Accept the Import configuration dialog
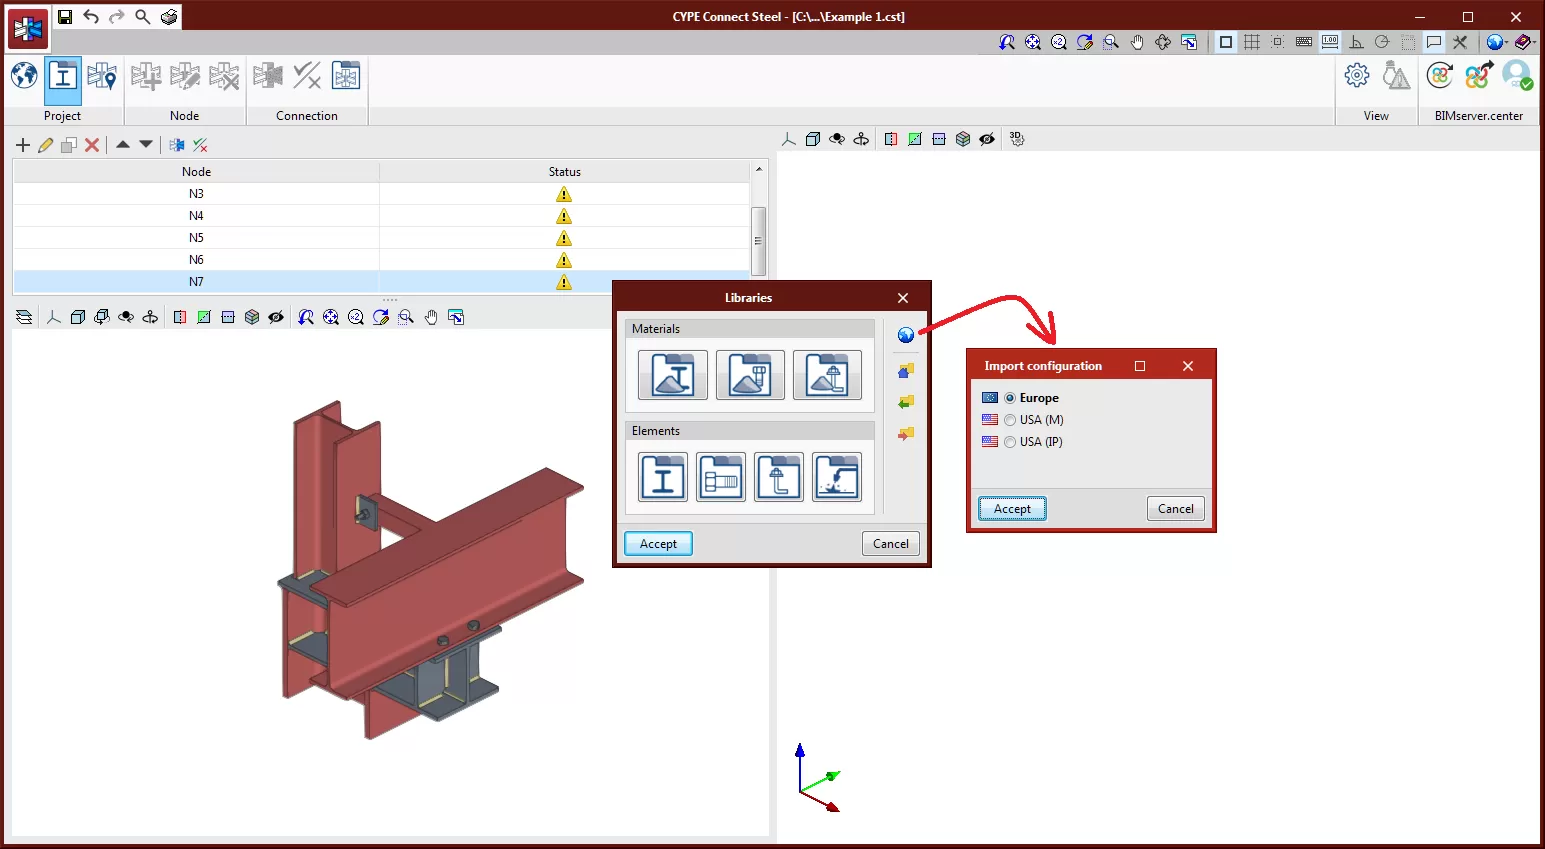The image size is (1545, 849). click(1012, 509)
